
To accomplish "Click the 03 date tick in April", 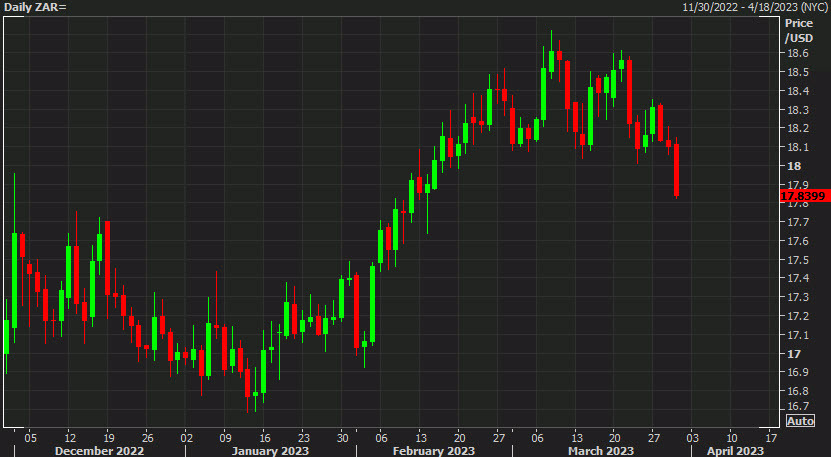I will click(x=693, y=438).
